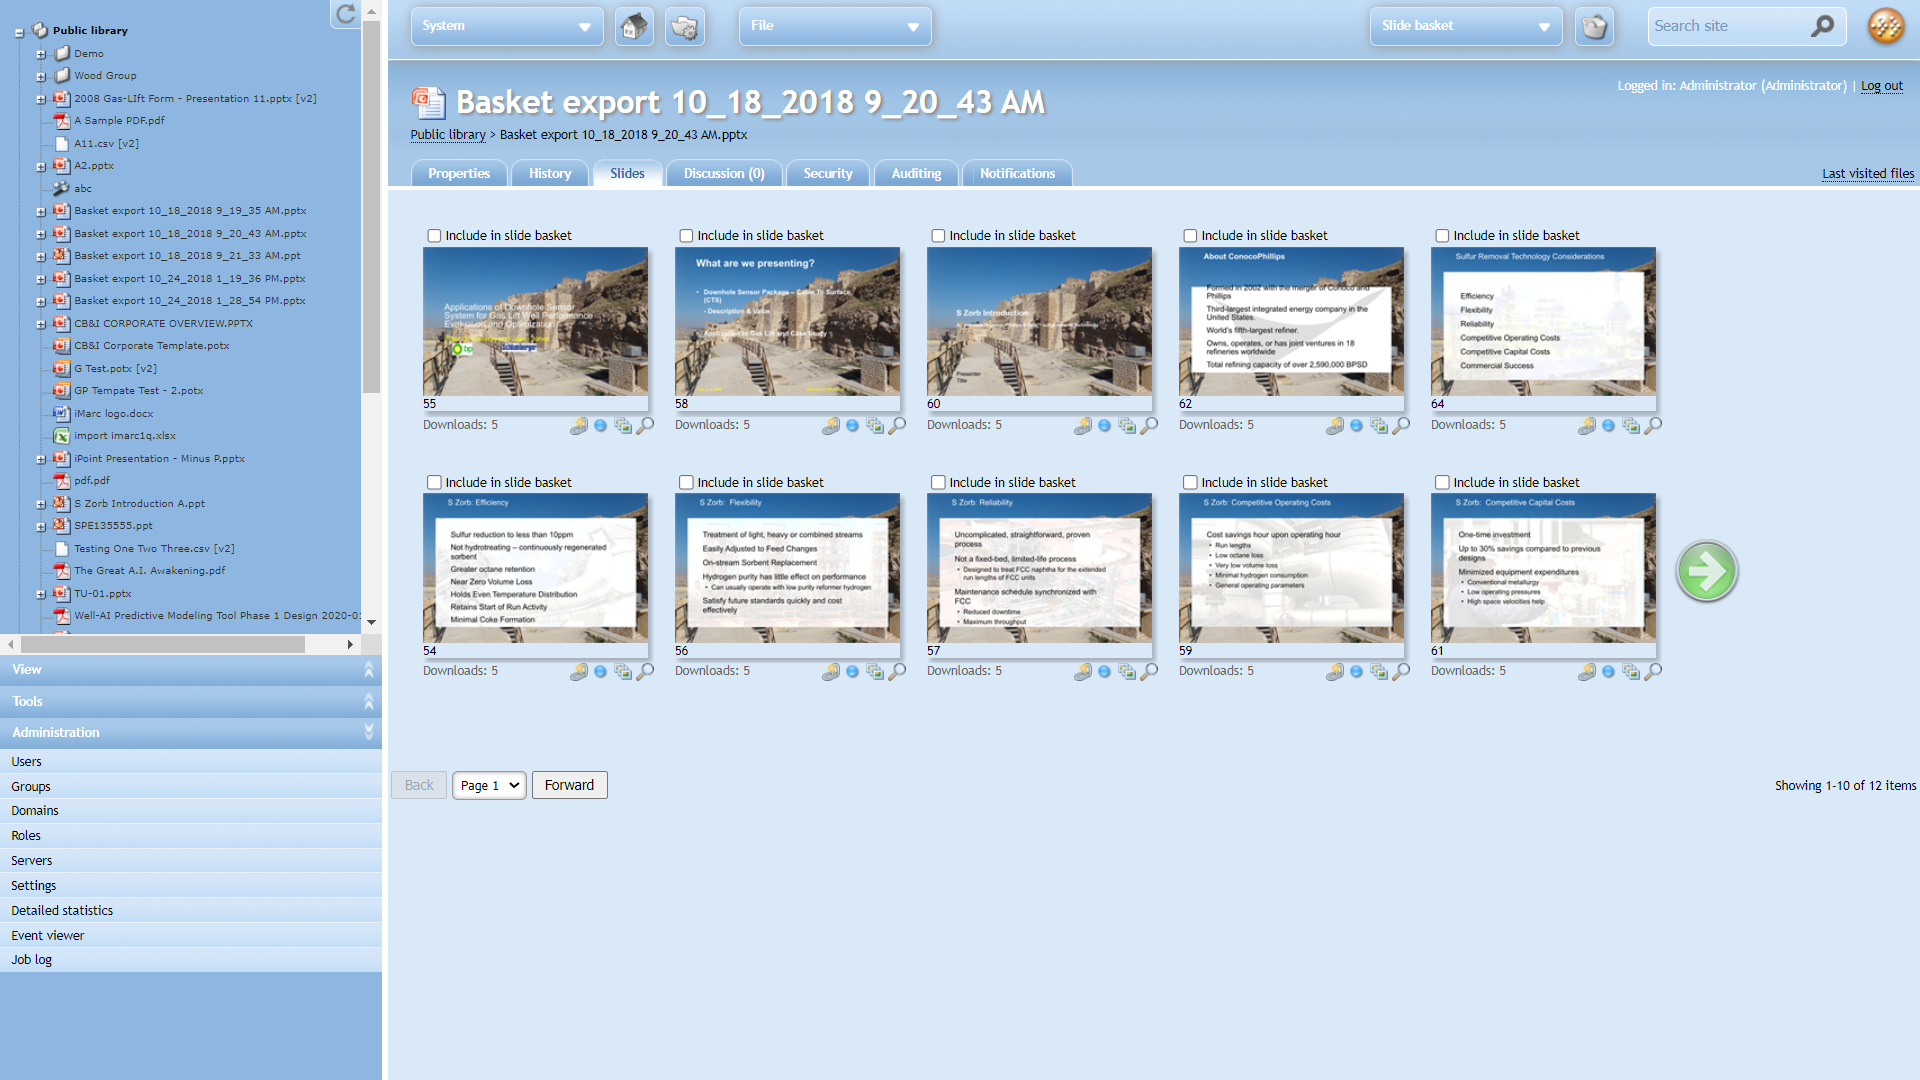Open the Notifications tab
This screenshot has height=1080, width=1920.
pos(1017,173)
